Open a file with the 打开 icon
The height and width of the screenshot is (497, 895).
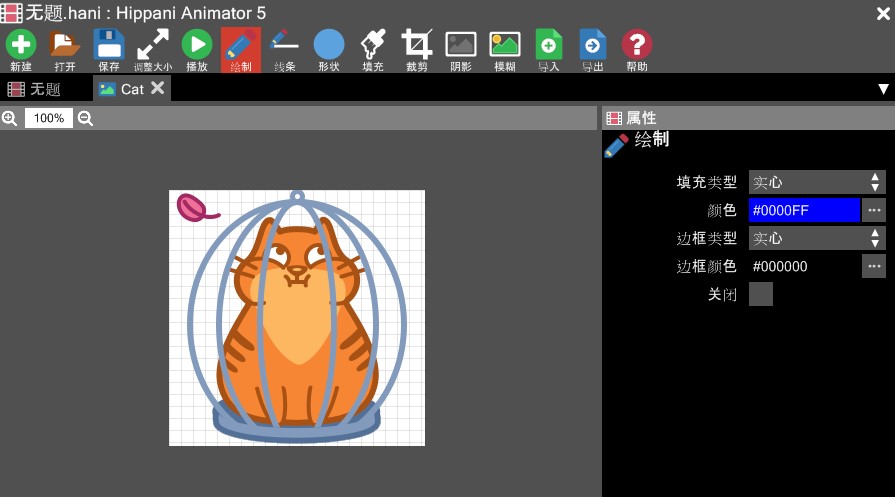pos(65,49)
